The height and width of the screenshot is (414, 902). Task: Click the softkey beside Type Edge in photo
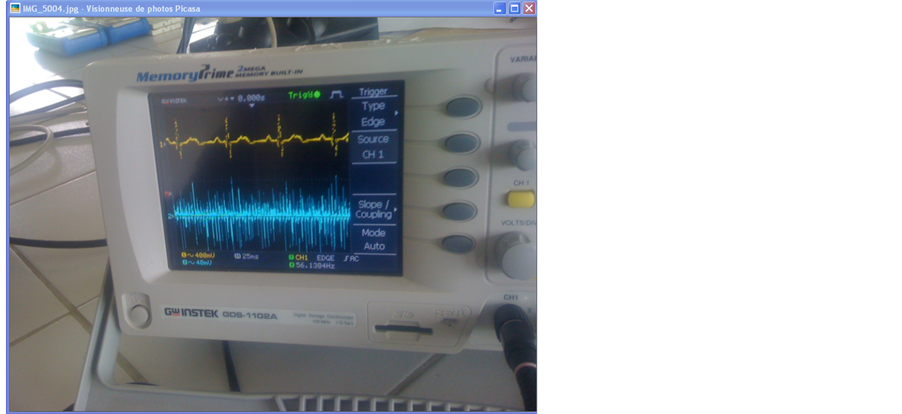463,107
